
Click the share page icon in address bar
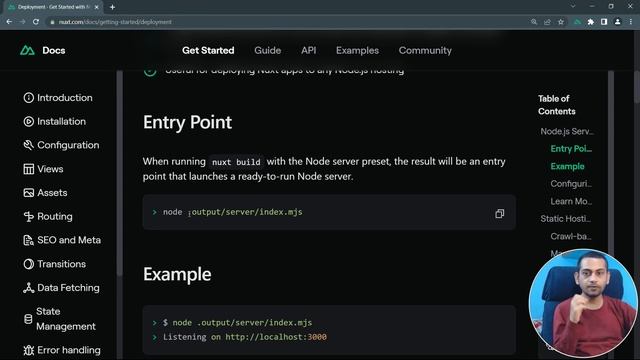pos(547,22)
